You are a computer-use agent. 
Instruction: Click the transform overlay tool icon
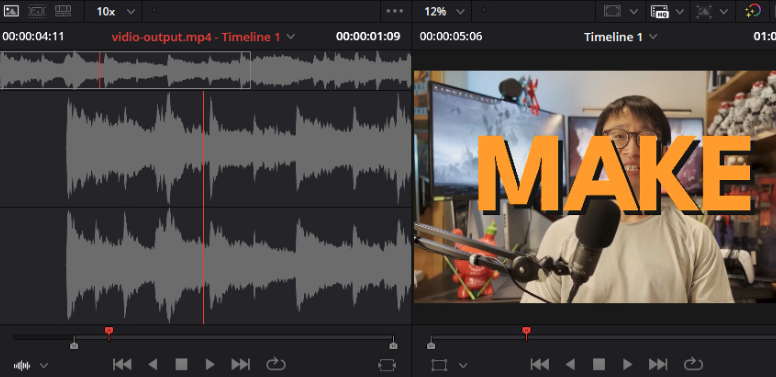coord(439,365)
